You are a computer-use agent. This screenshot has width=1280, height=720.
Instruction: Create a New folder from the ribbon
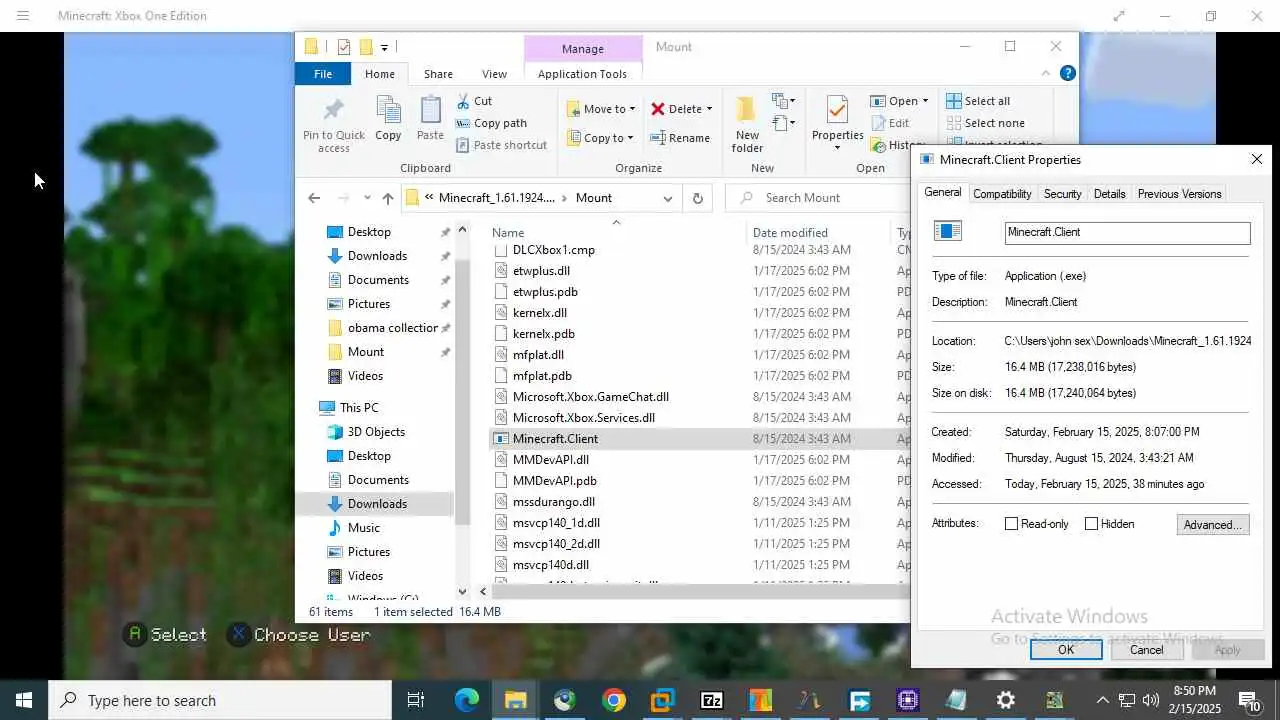[x=747, y=124]
